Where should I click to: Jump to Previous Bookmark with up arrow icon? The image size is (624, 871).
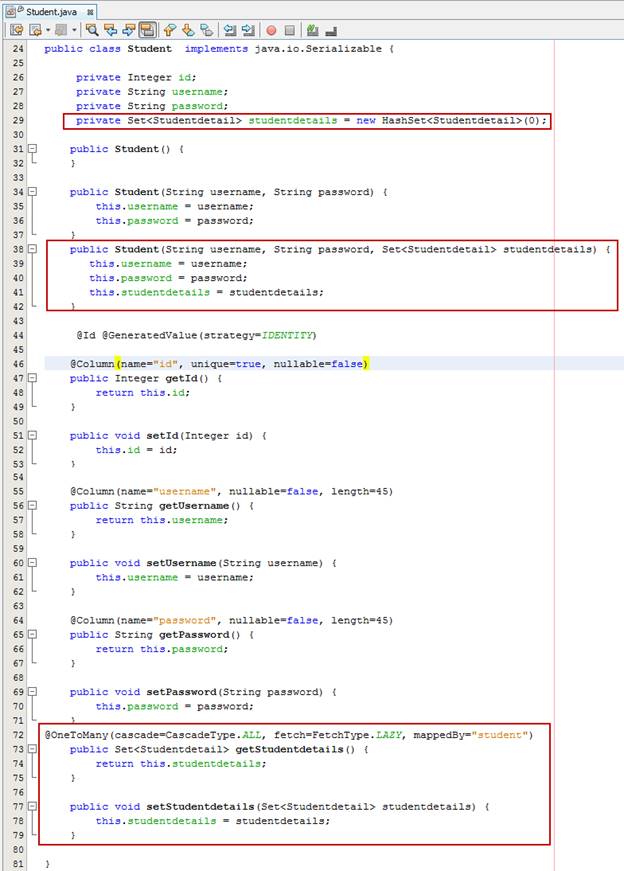tap(170, 30)
